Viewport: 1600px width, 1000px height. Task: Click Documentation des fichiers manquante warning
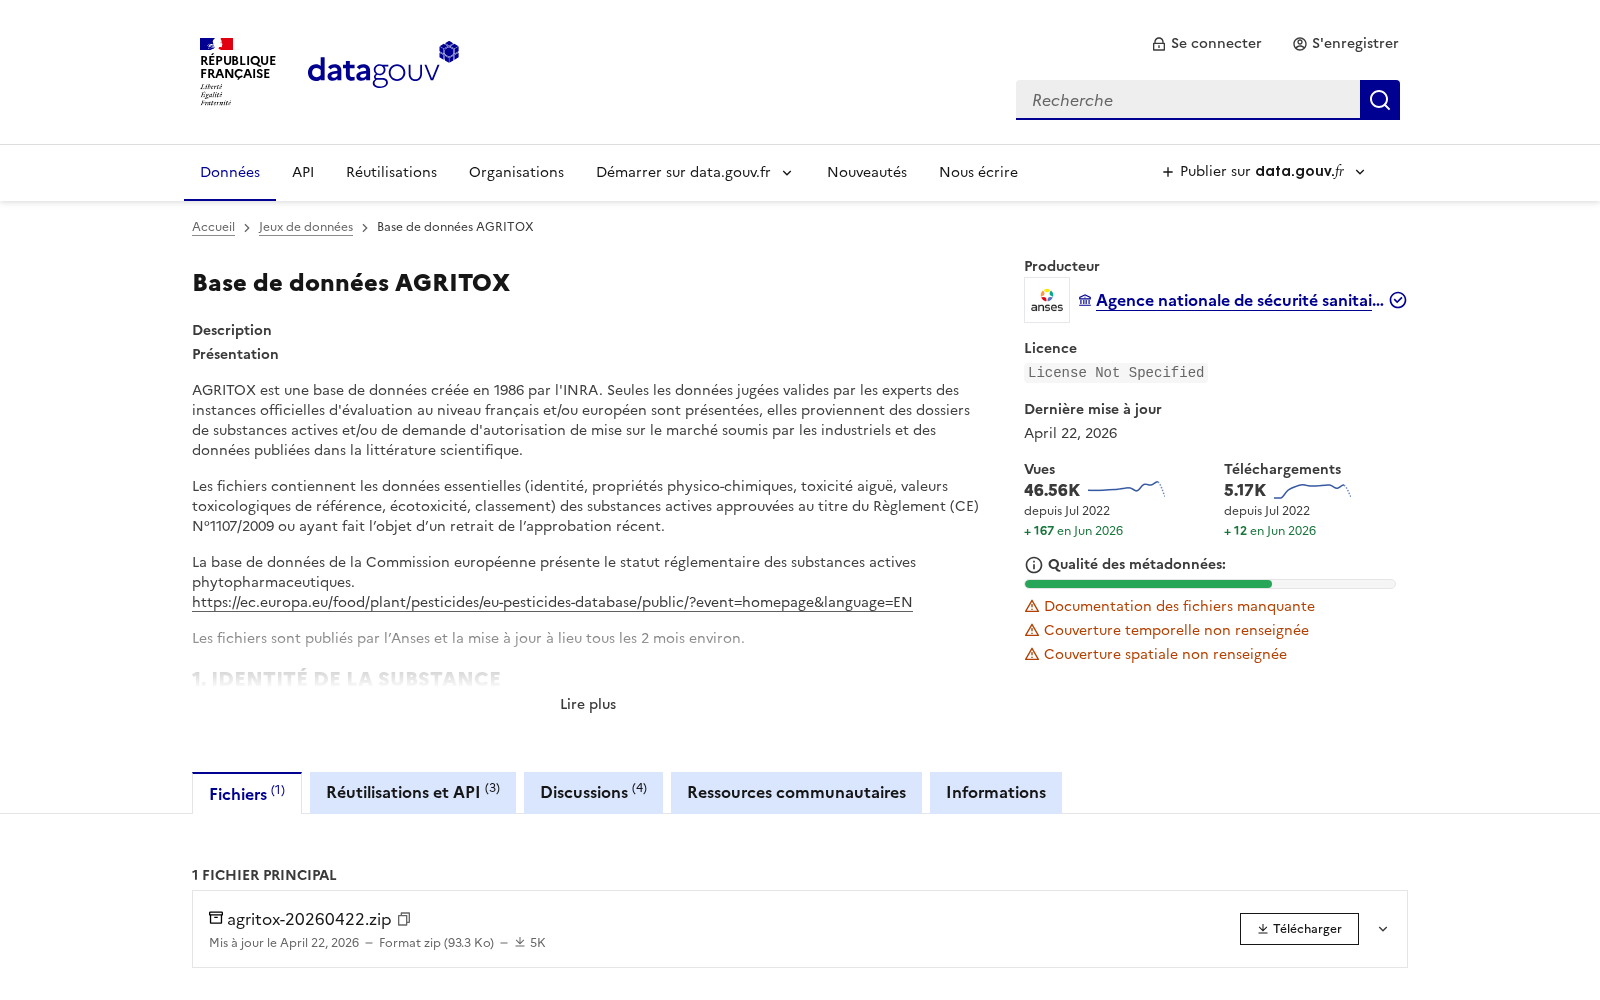tap(1179, 606)
